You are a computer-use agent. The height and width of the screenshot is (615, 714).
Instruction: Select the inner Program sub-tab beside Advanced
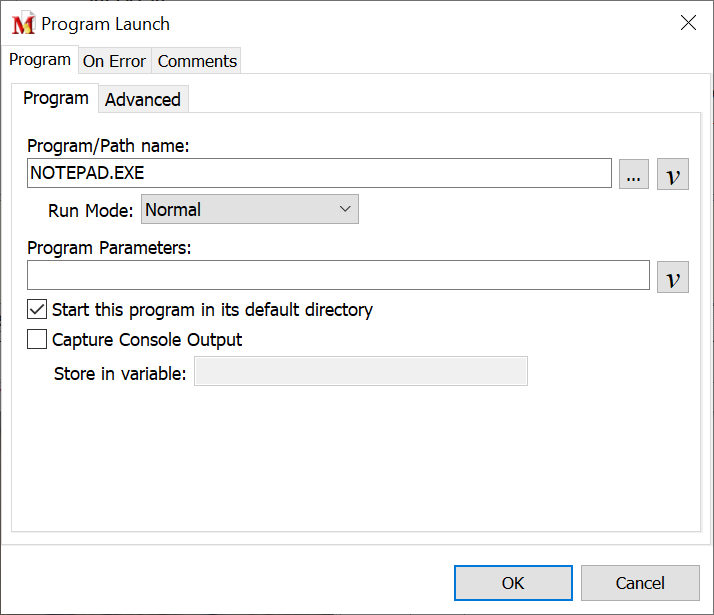(x=56, y=98)
